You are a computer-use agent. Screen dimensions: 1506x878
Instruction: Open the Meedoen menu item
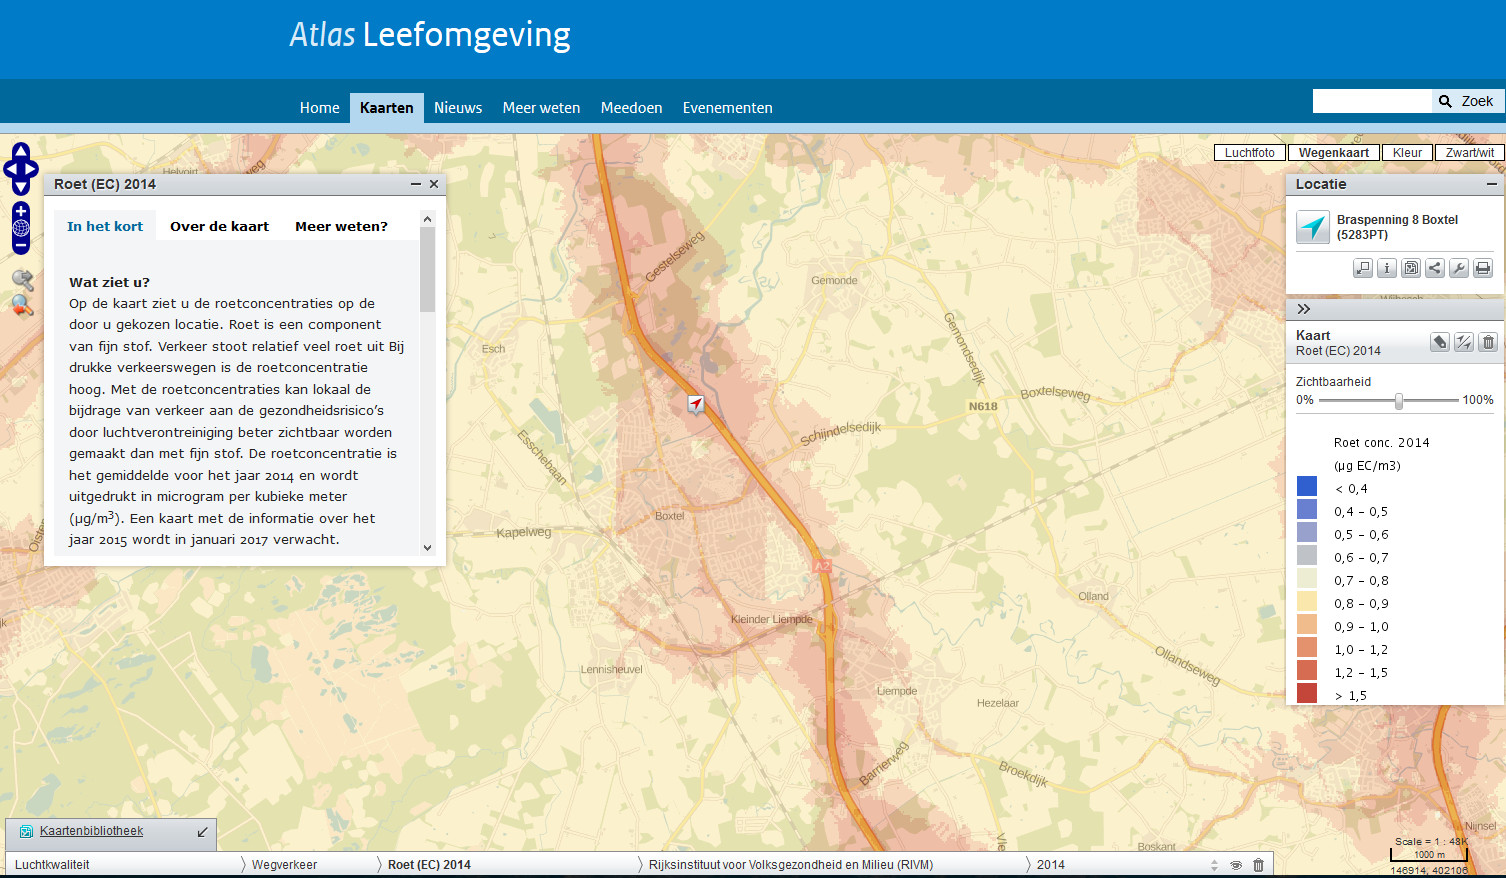pyautogui.click(x=631, y=108)
